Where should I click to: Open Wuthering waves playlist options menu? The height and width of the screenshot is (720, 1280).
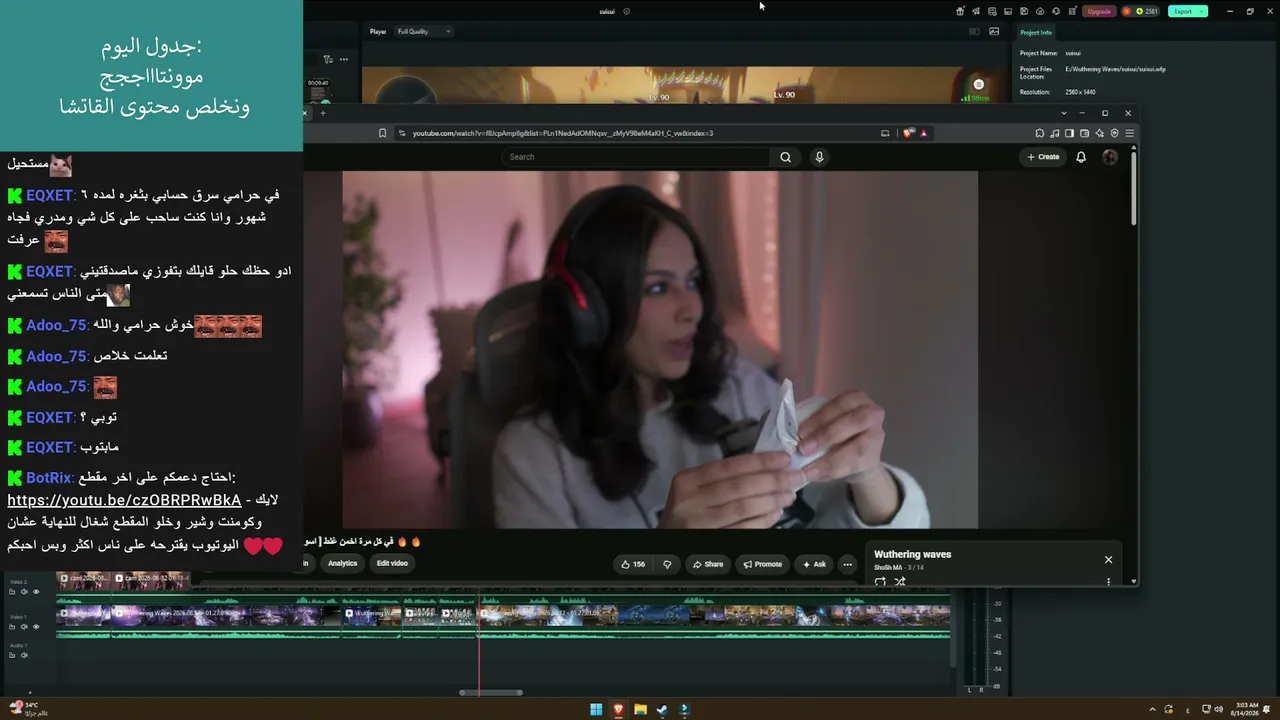[x=1108, y=581]
